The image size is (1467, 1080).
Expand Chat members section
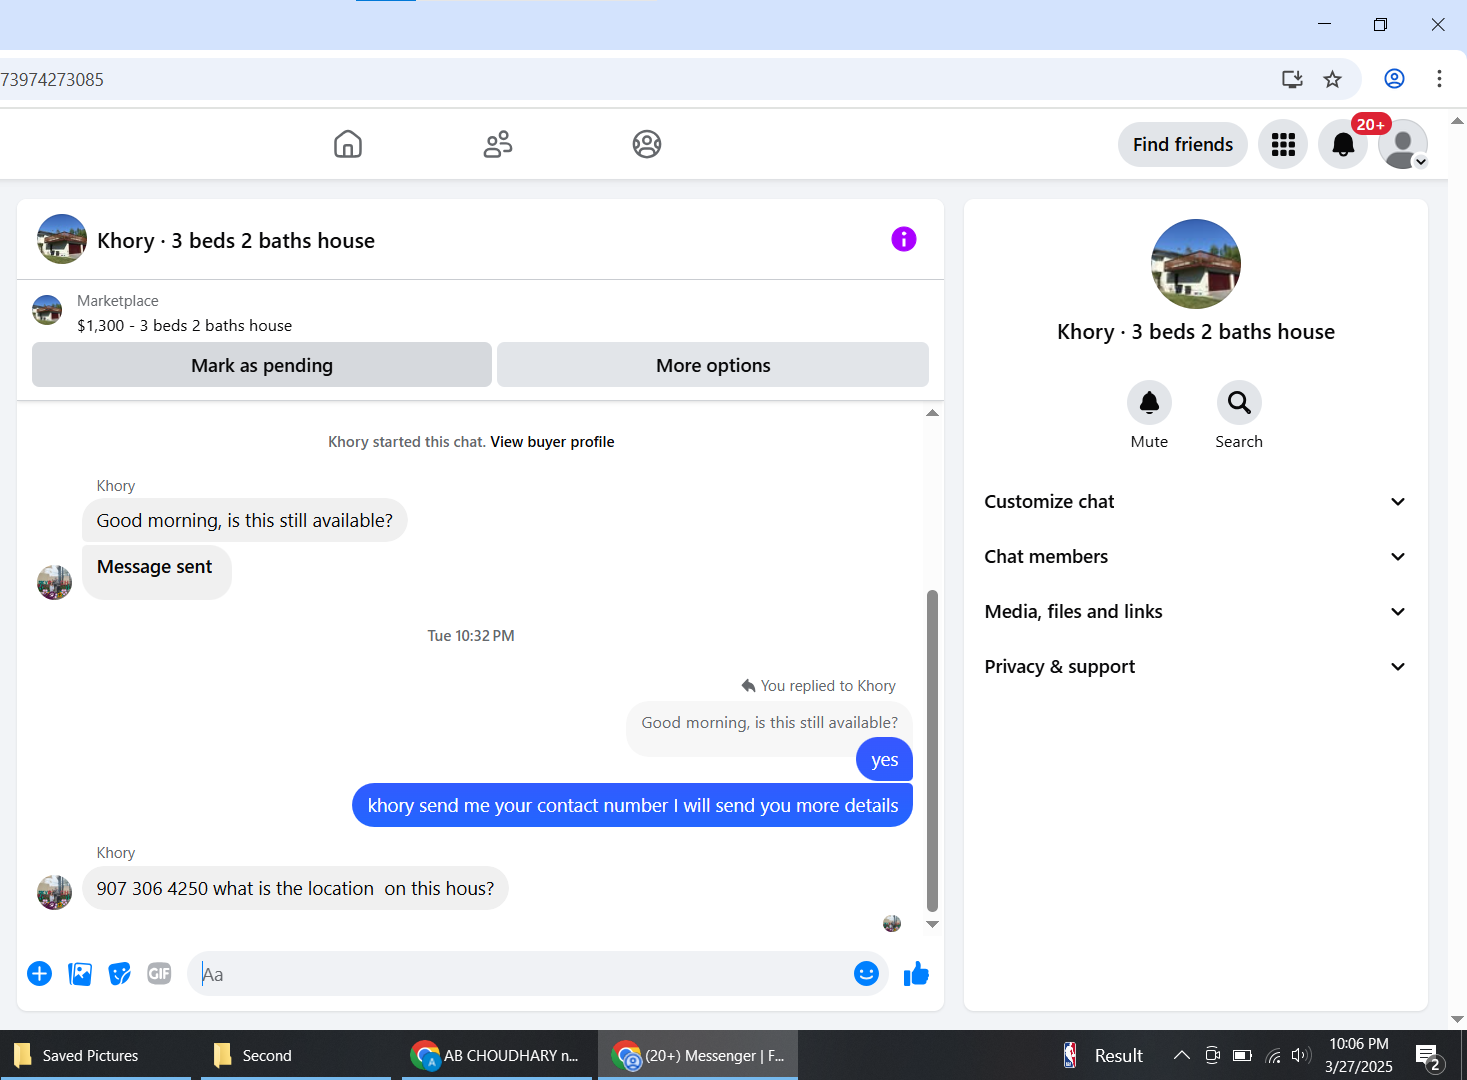[x=1195, y=557]
